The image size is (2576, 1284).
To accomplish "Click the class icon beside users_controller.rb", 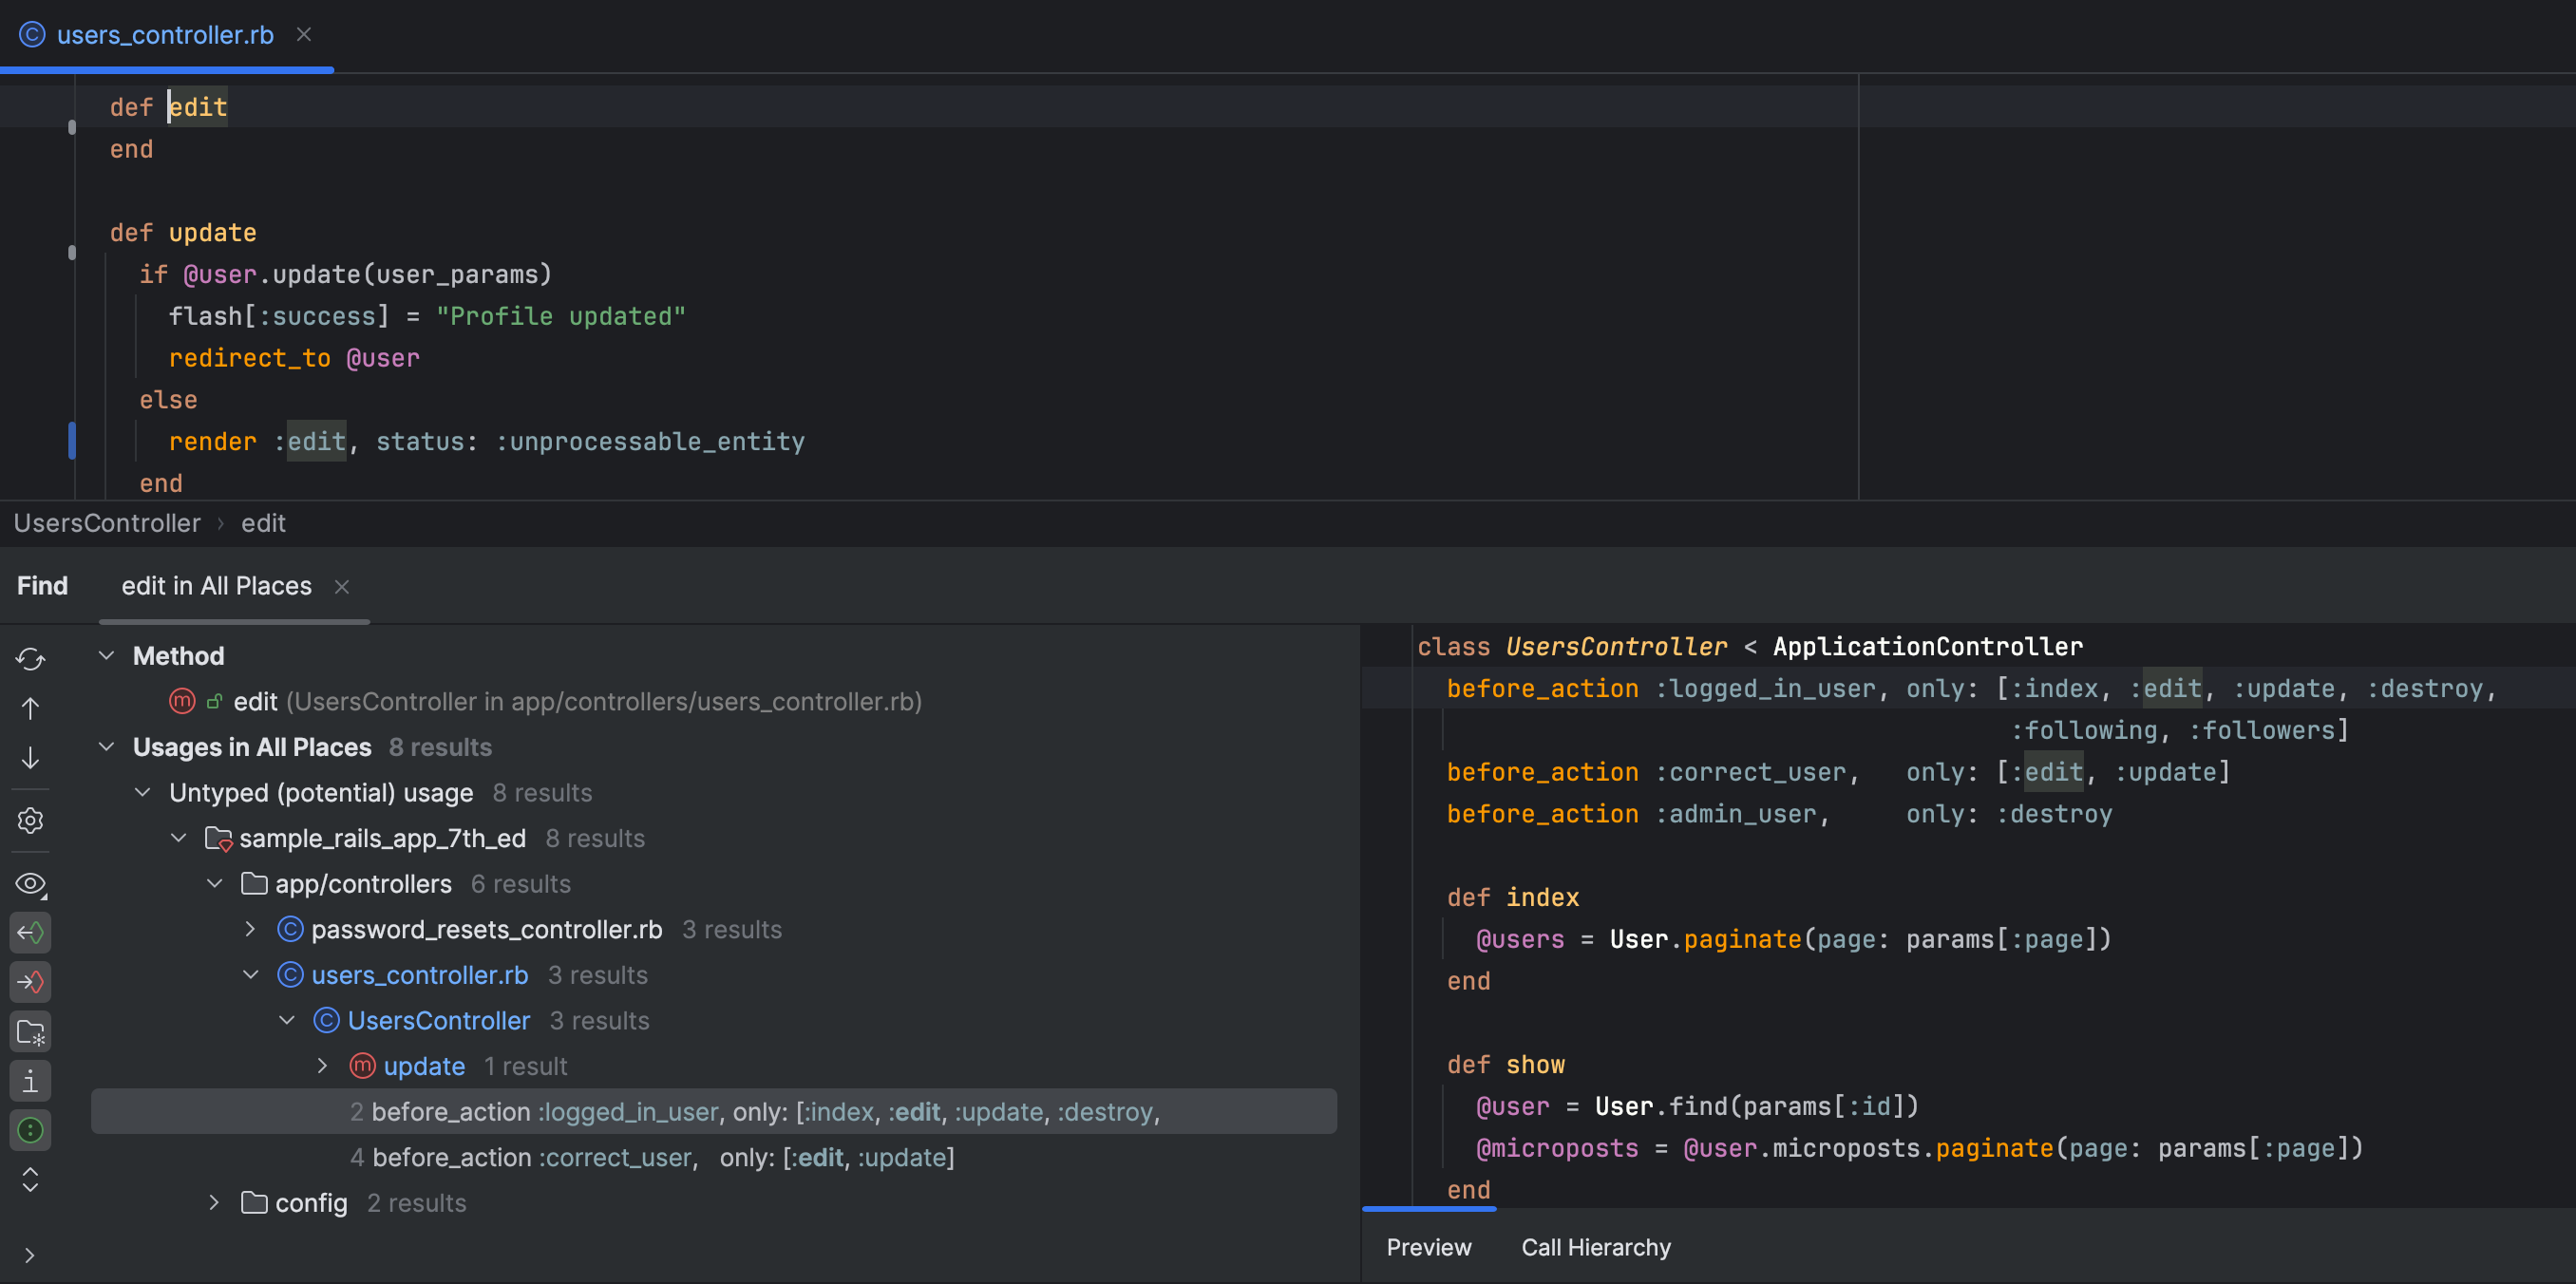I will 289,975.
